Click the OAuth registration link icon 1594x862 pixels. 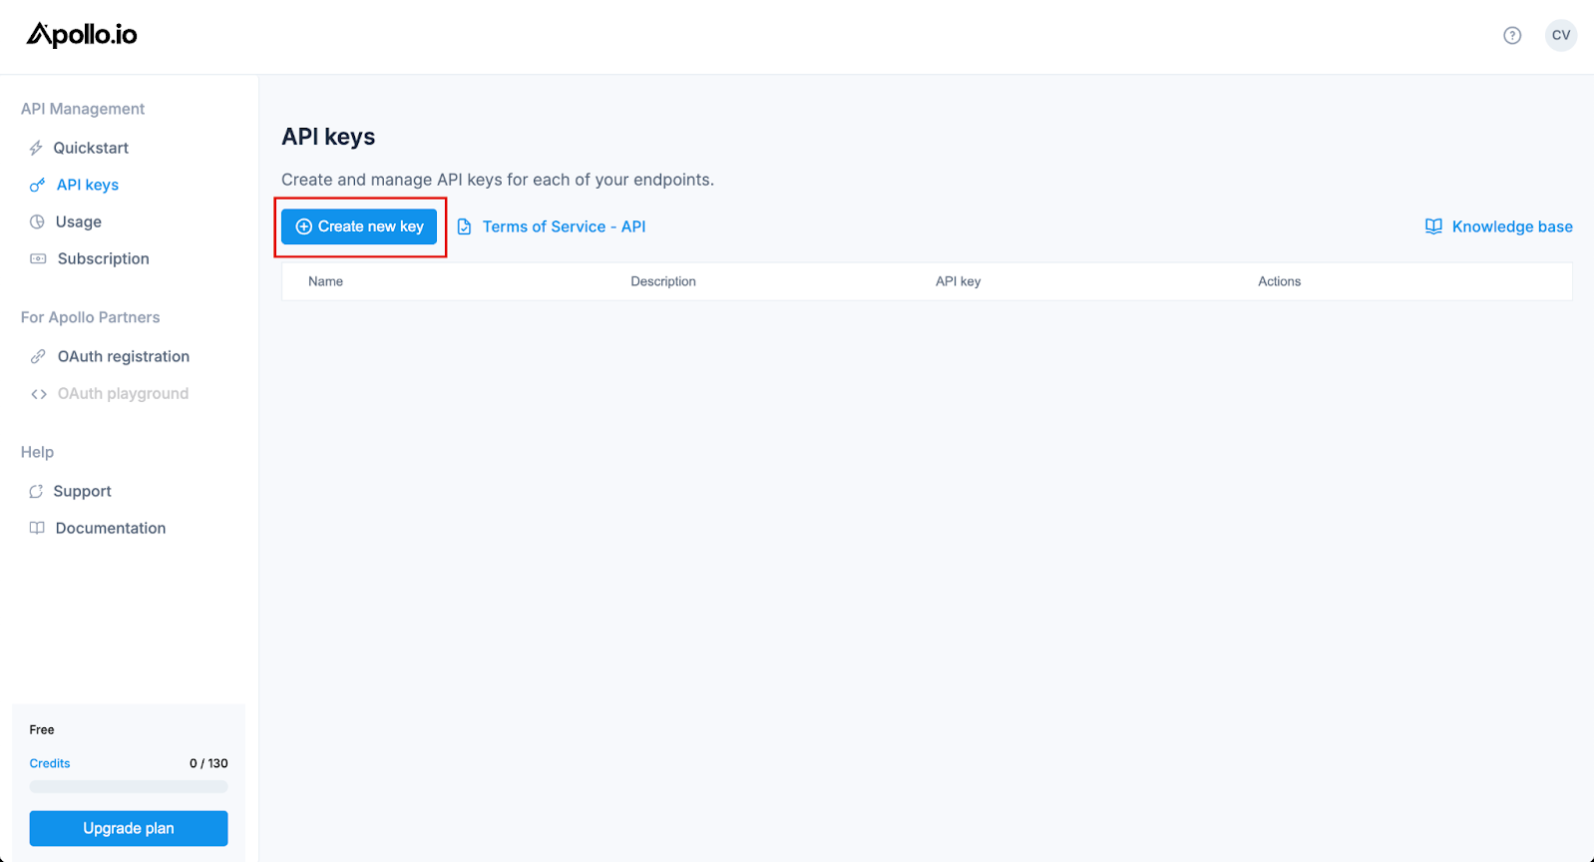(38, 357)
